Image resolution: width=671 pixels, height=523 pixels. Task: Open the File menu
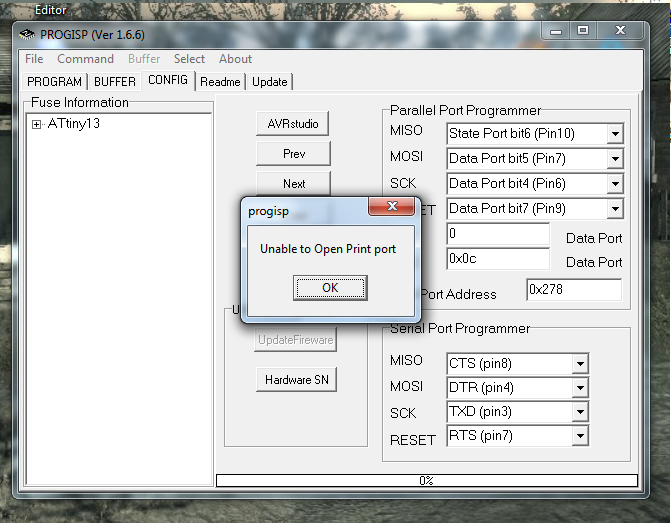[x=34, y=59]
